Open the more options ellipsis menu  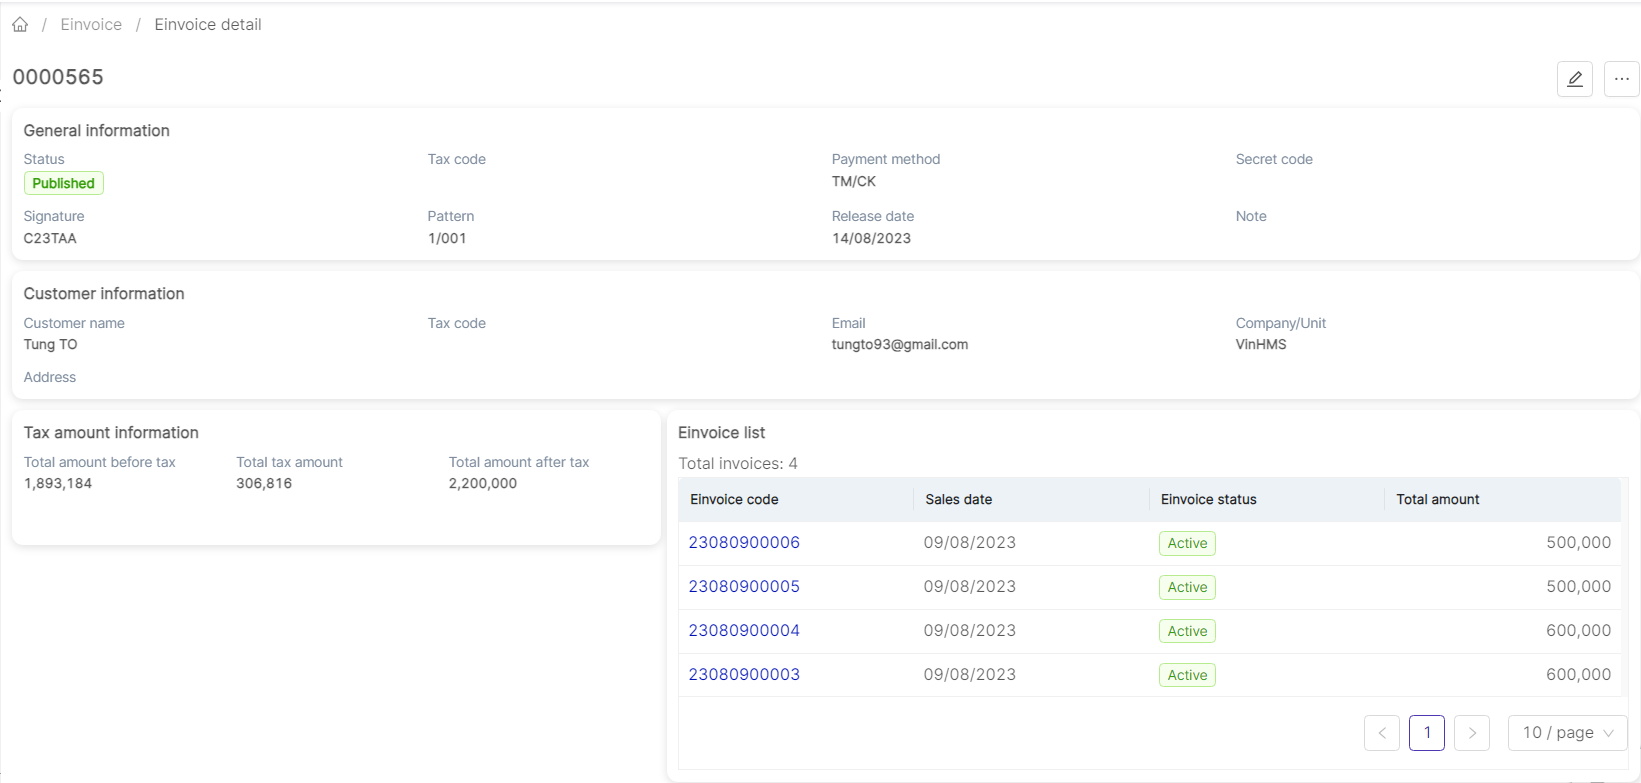tap(1621, 79)
